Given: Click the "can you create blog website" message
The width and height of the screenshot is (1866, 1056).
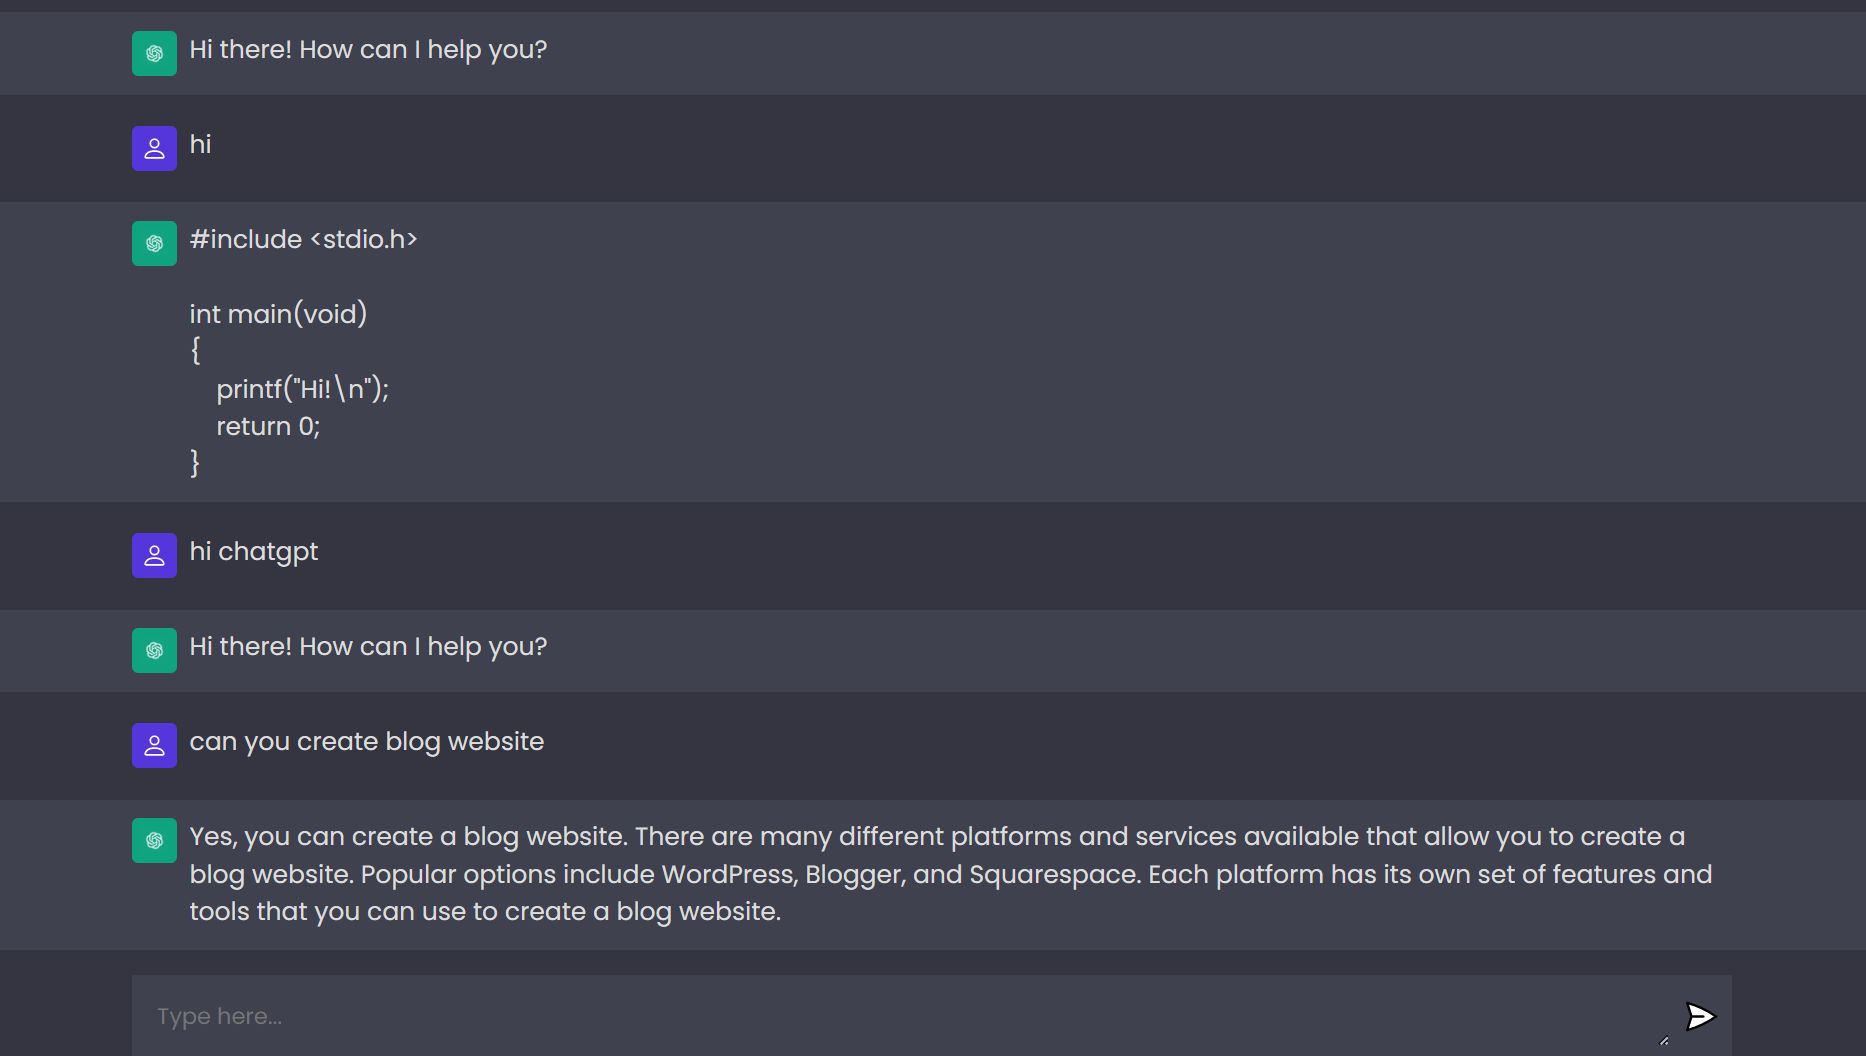Looking at the screenshot, I should click(x=366, y=742).
